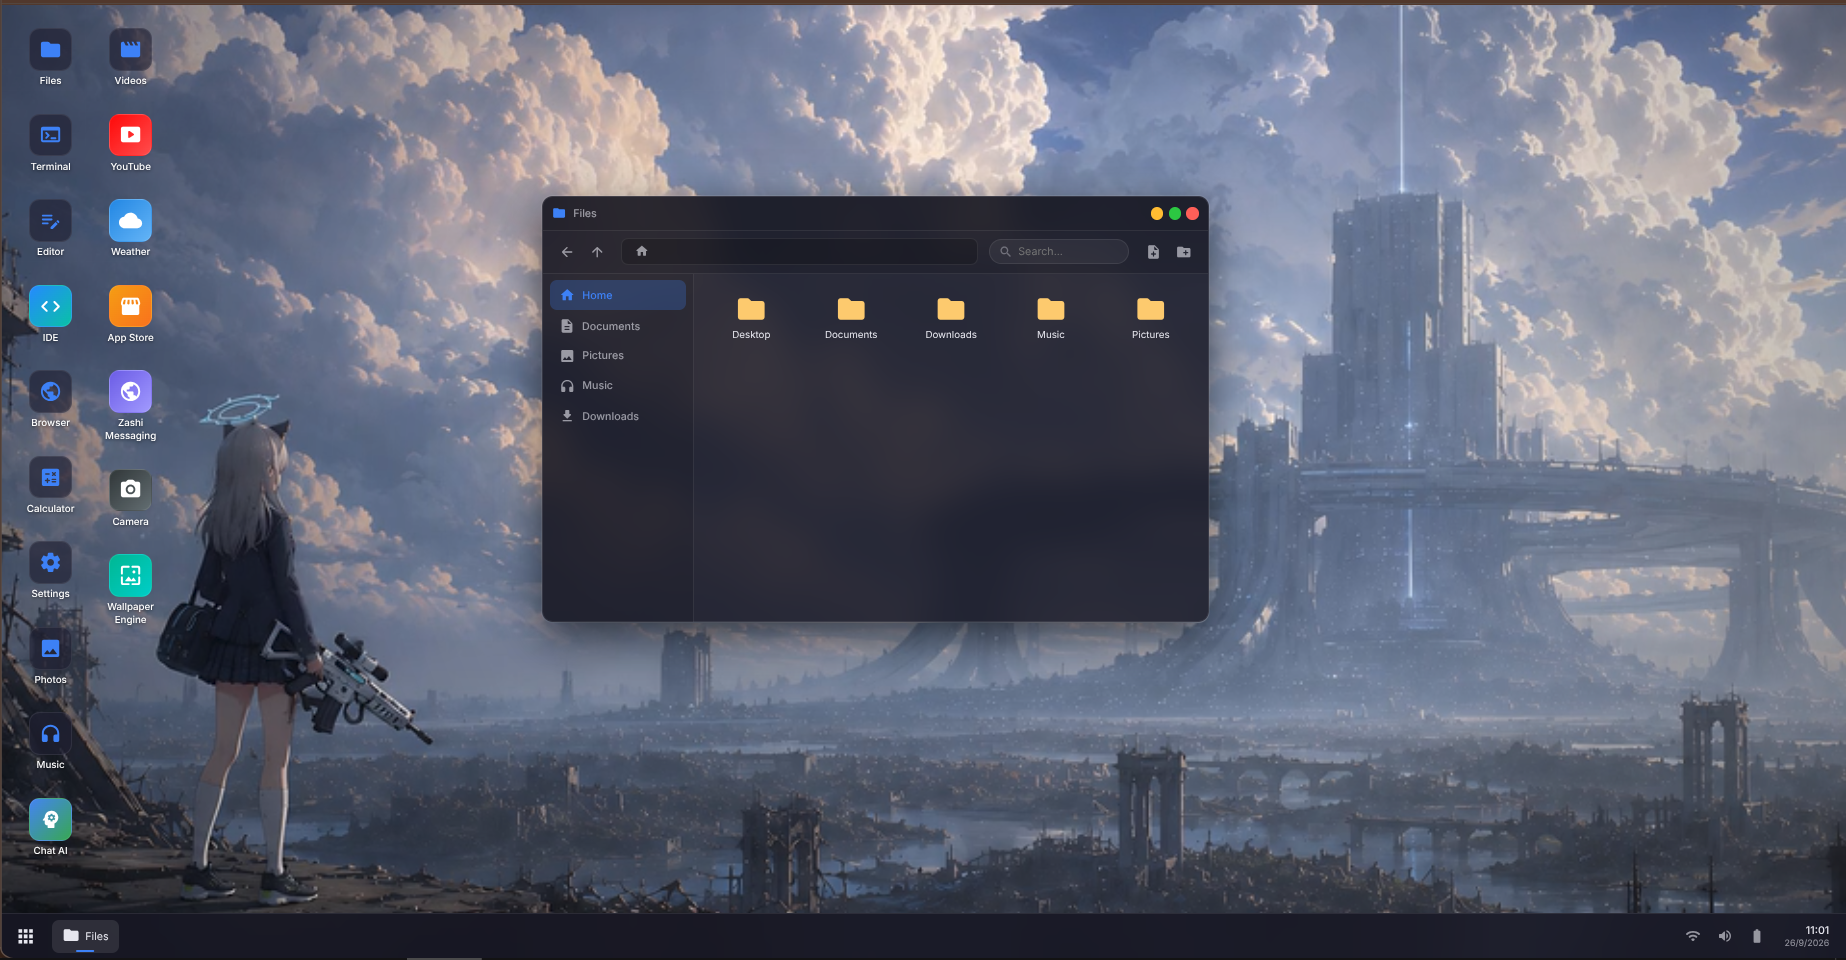Open the Editor app
Screen dimensions: 1846x960
[x=50, y=229]
